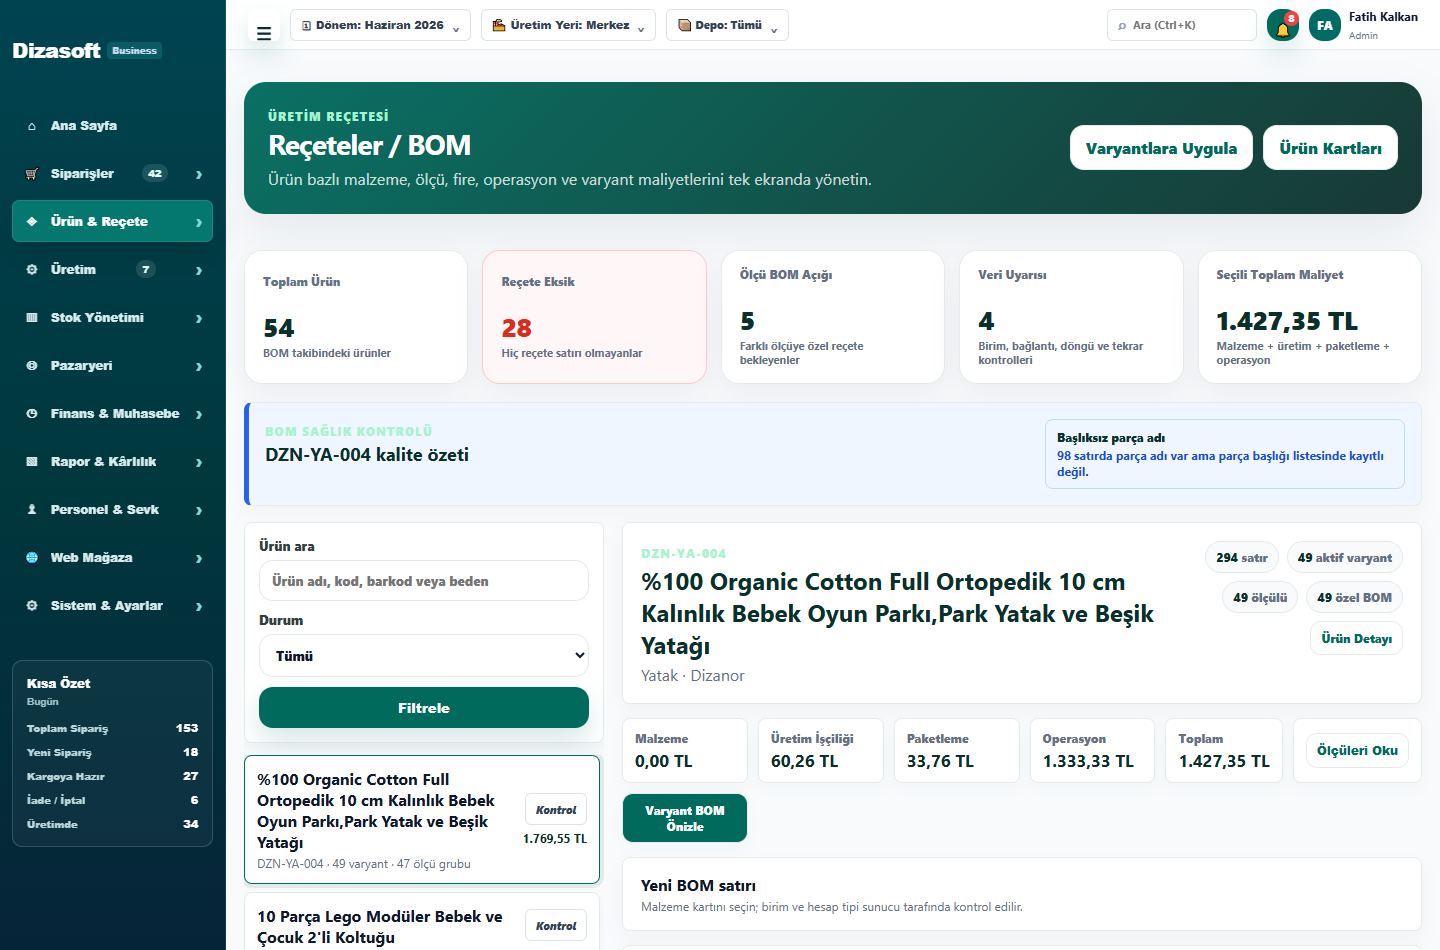Click the Web Mağaza globe icon
Screen dimensions: 1440x950
coord(32,558)
